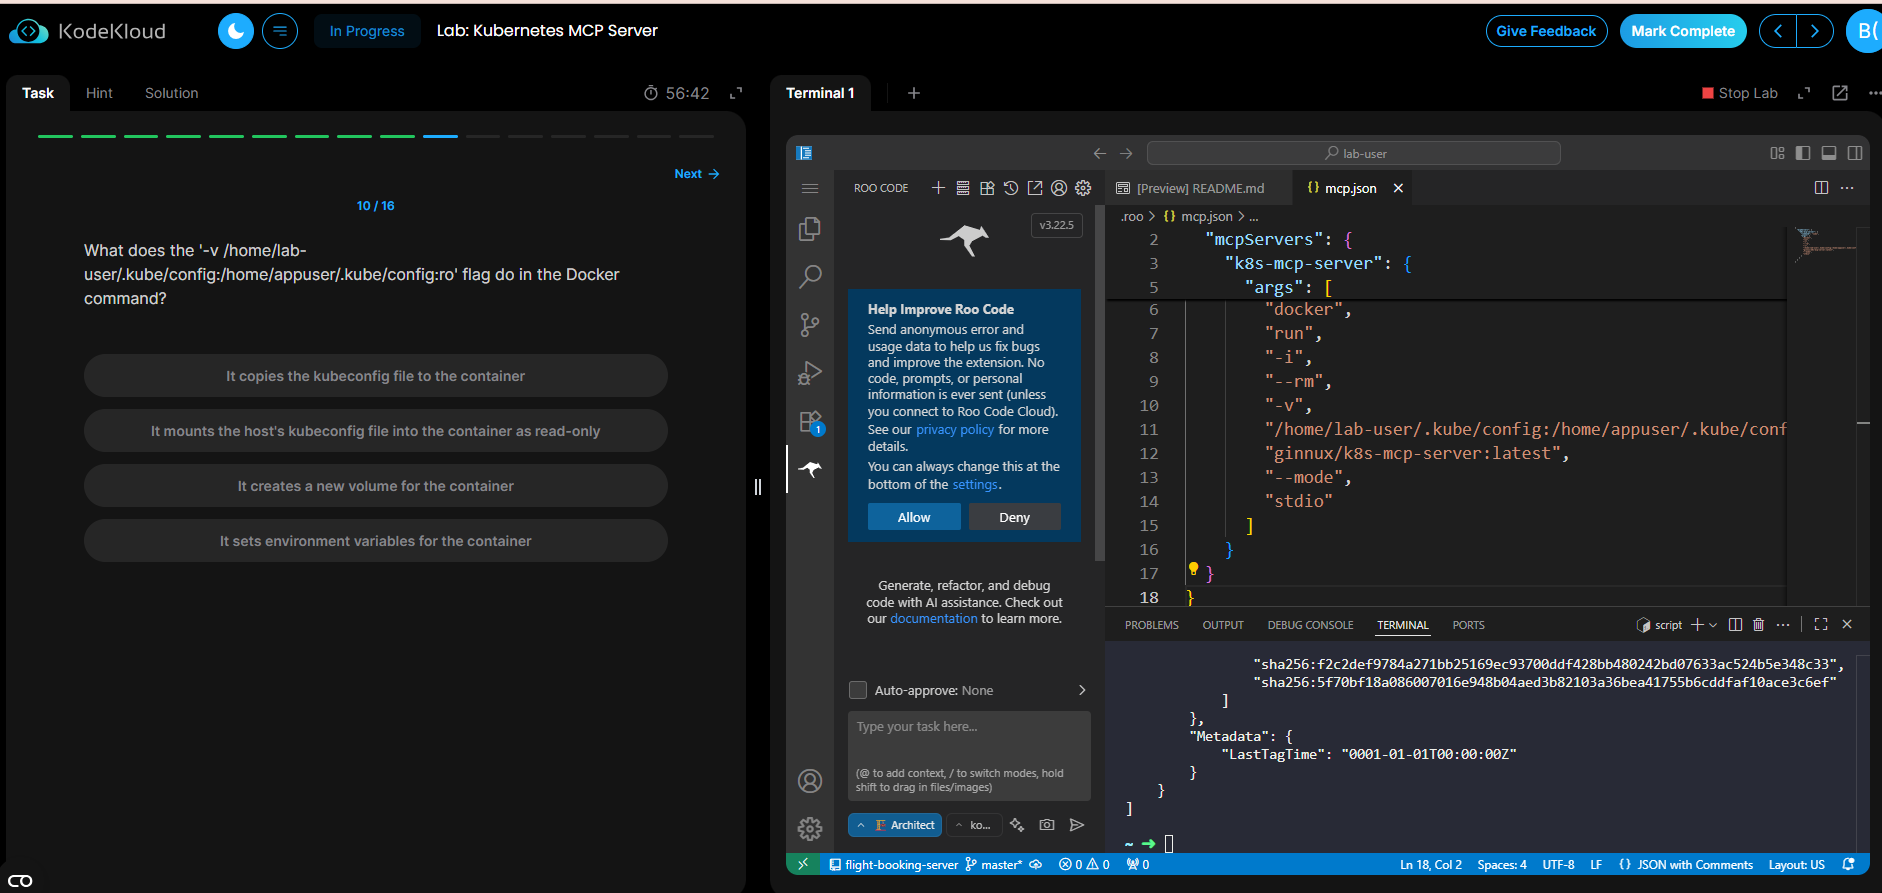Open Roo Code MCP servers icon

(x=963, y=188)
